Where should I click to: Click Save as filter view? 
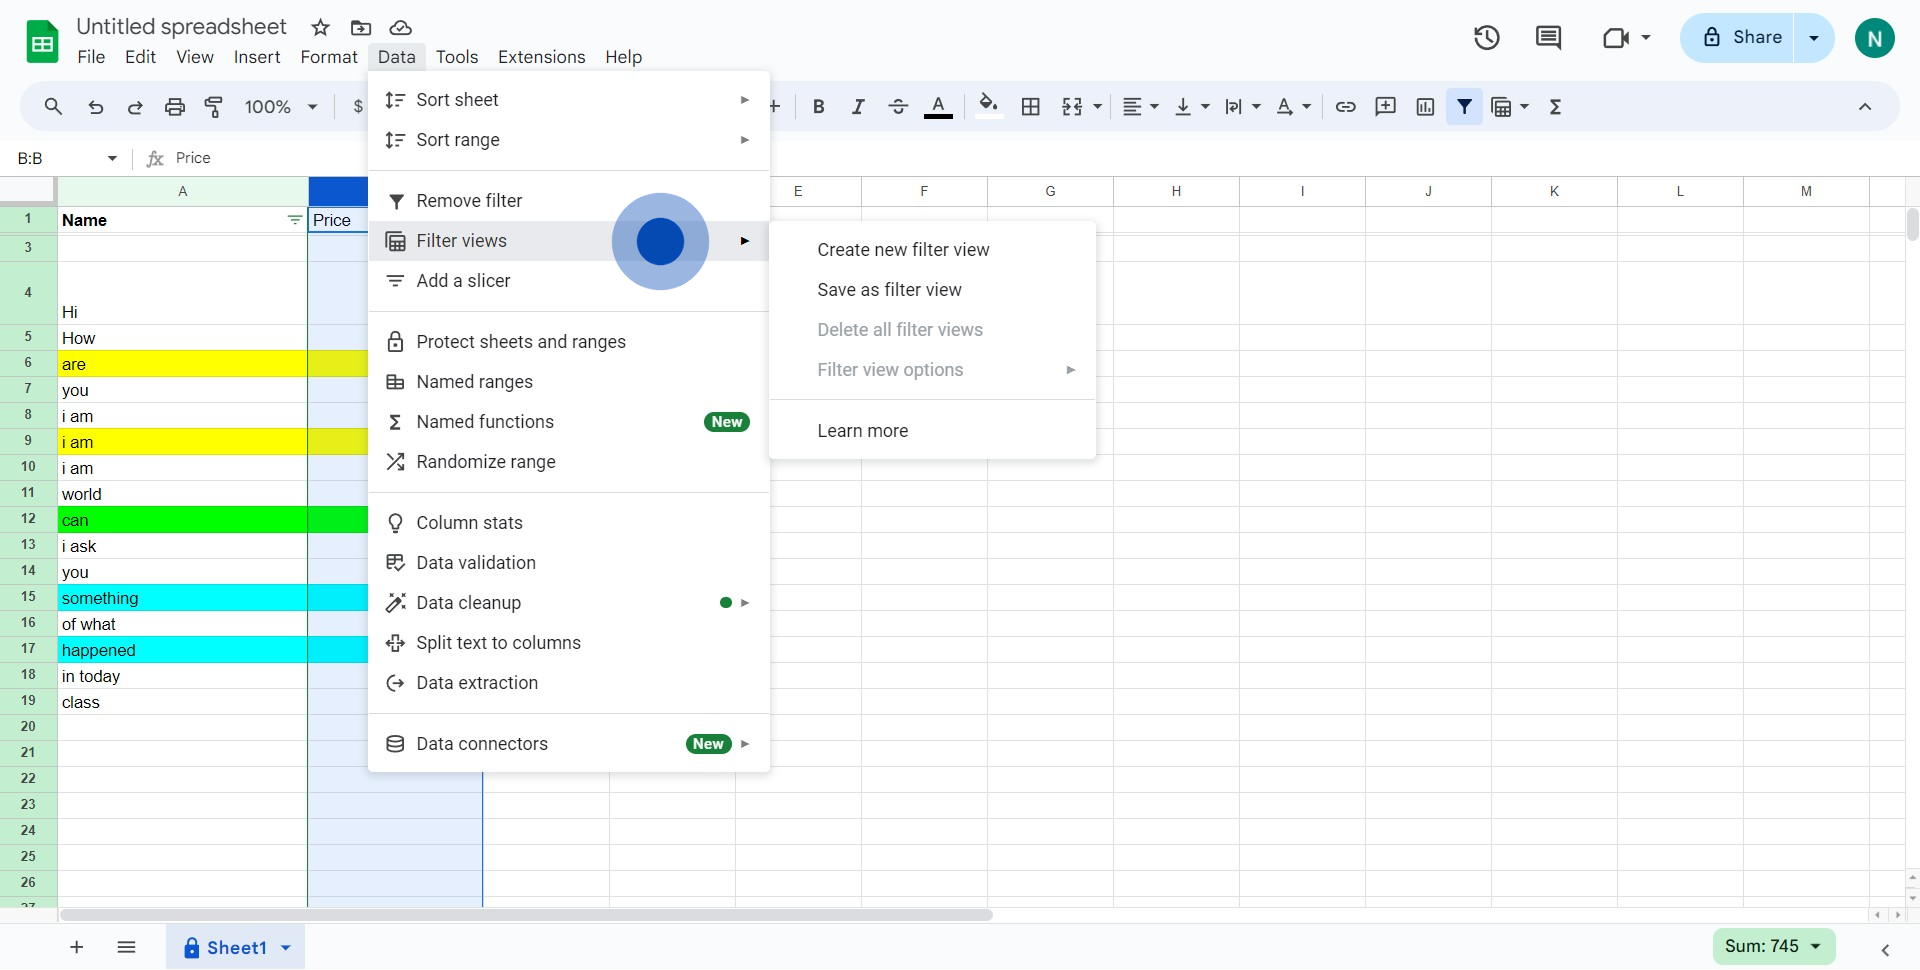click(932, 290)
